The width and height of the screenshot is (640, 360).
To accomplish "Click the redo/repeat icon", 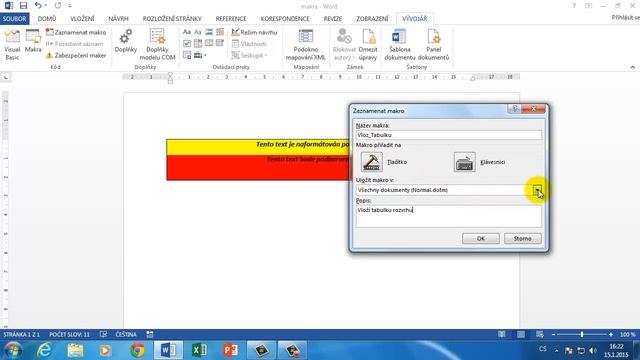I will (x=58, y=6).
